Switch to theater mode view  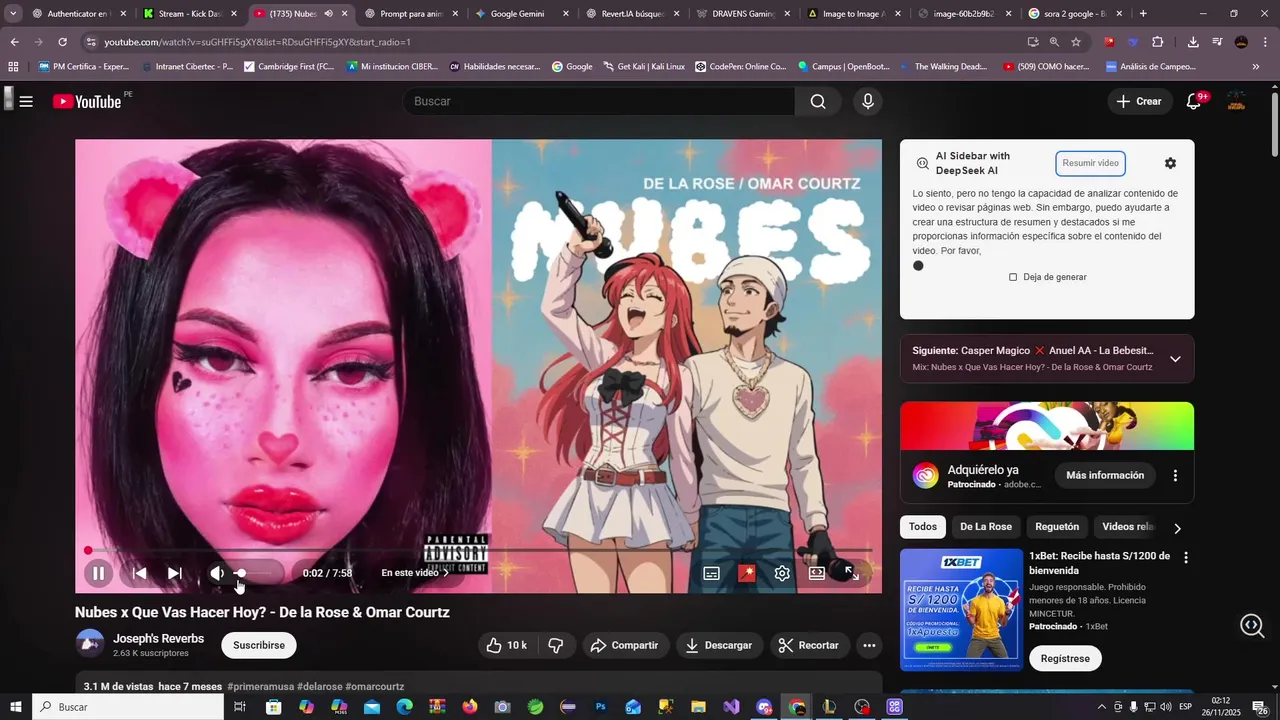(817, 573)
